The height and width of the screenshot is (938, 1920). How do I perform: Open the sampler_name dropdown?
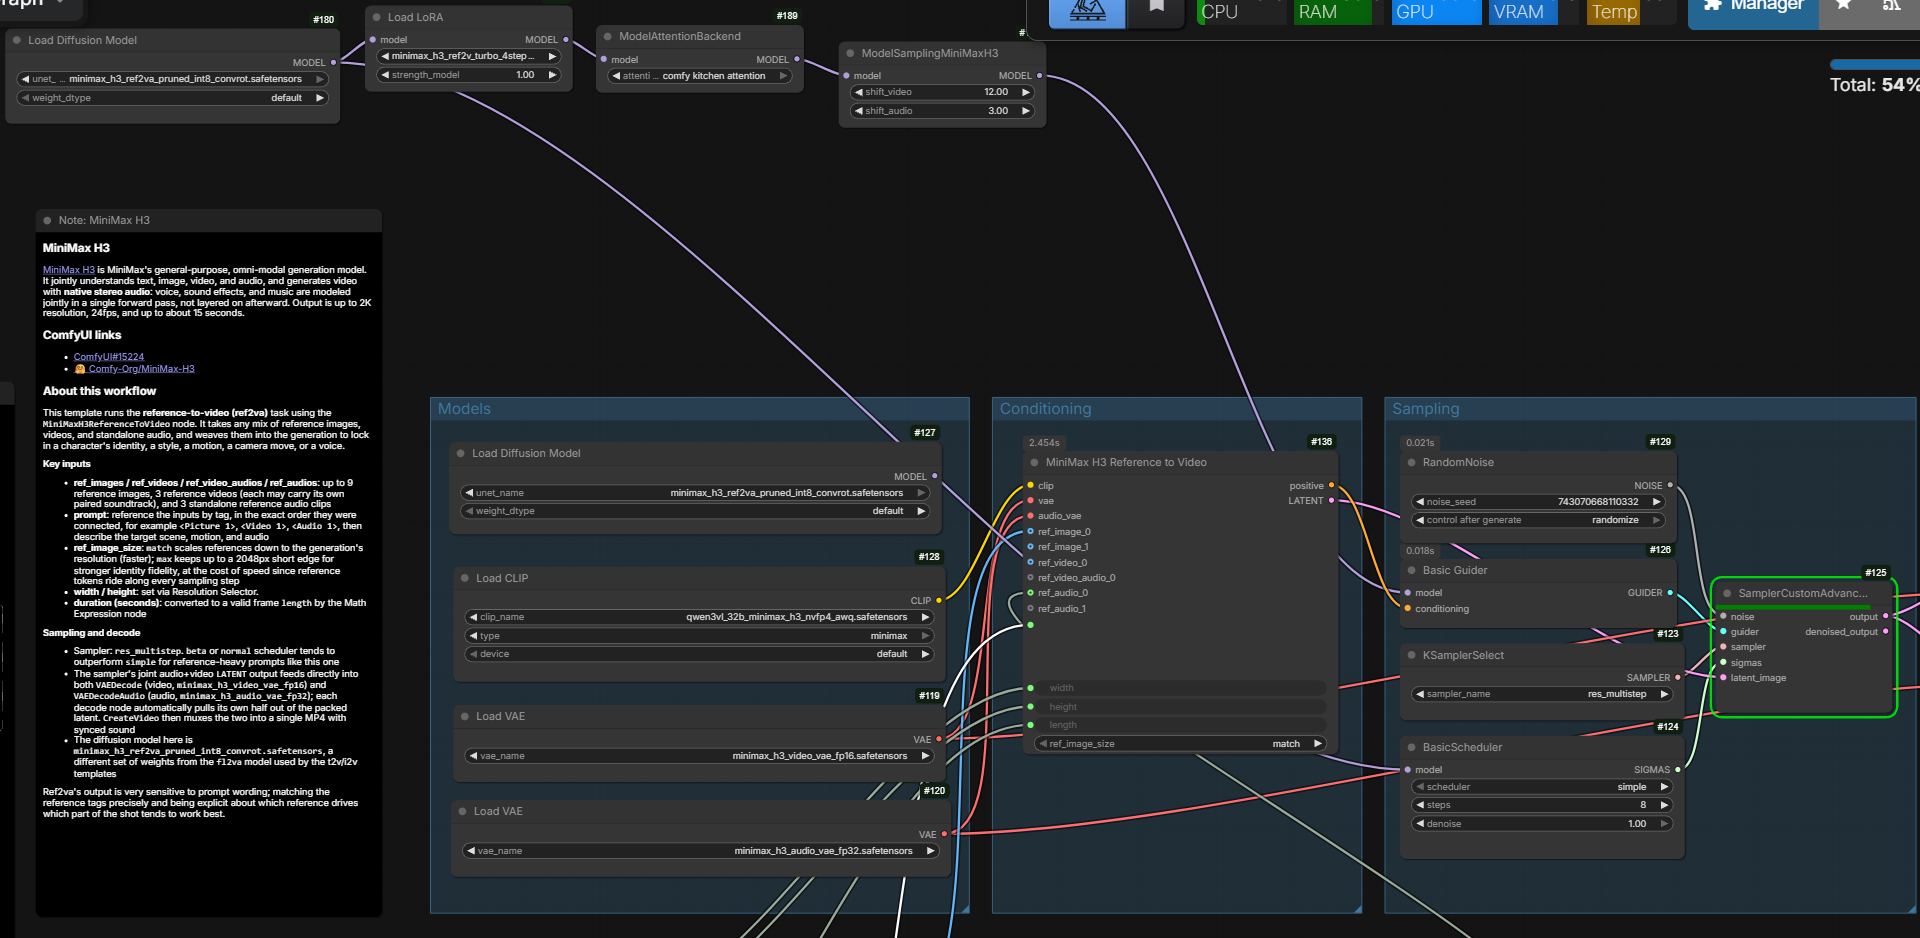[1541, 694]
